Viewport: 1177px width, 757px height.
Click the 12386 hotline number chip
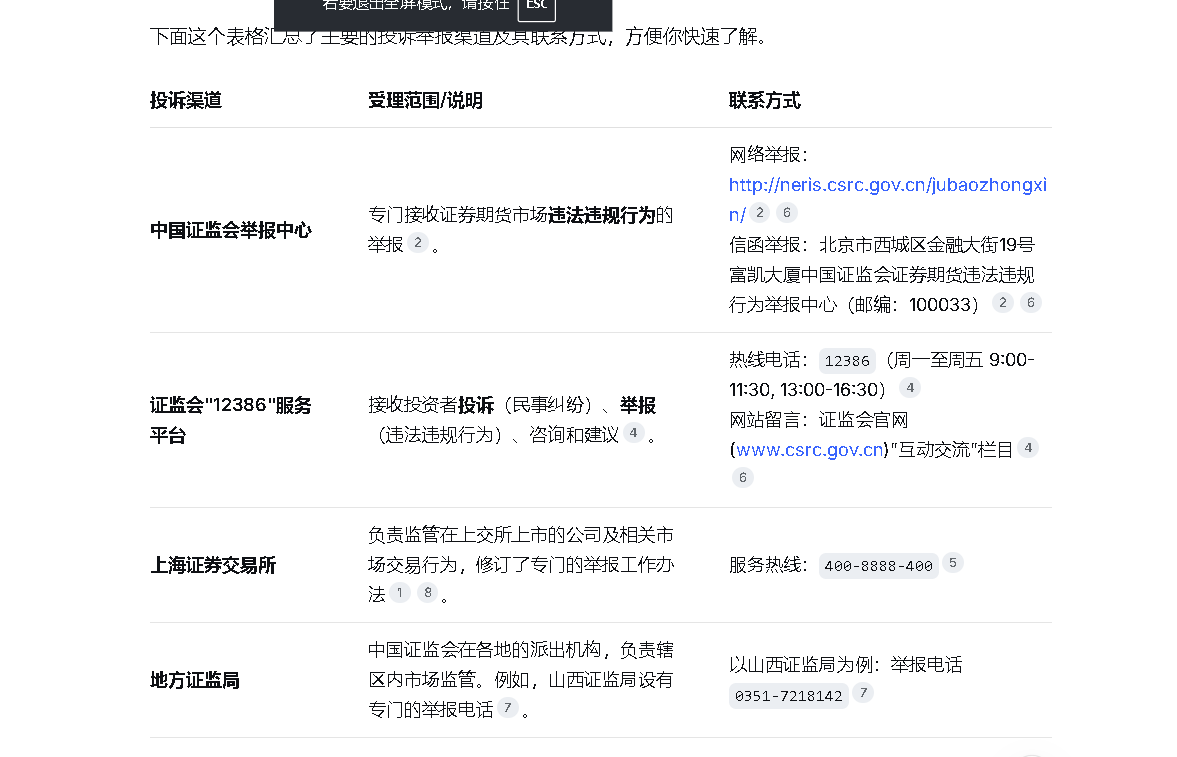[847, 361]
